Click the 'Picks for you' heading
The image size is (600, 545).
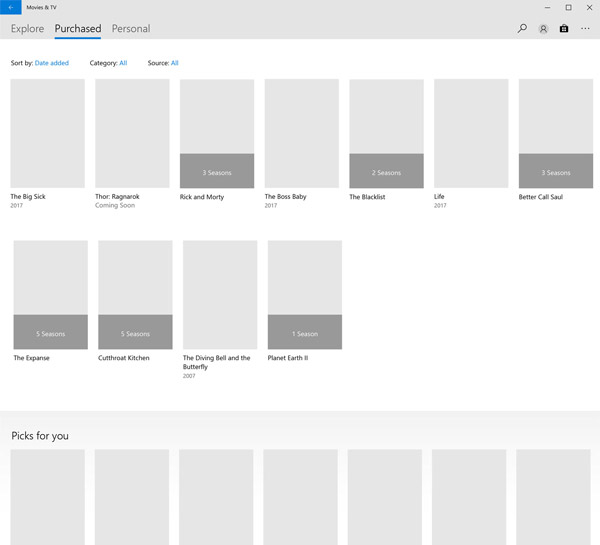tap(40, 436)
